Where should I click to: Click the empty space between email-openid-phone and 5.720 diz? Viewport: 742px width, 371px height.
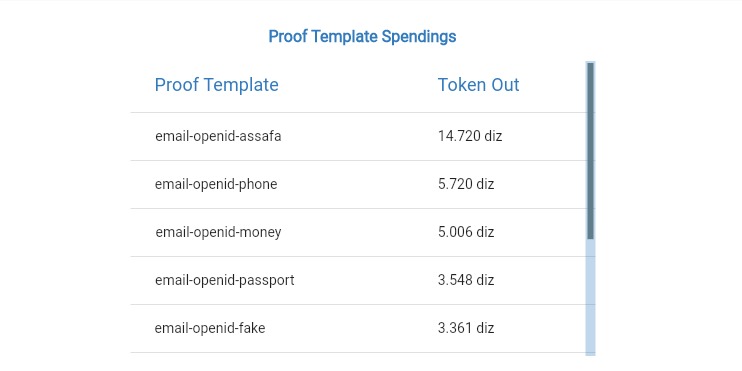357,184
